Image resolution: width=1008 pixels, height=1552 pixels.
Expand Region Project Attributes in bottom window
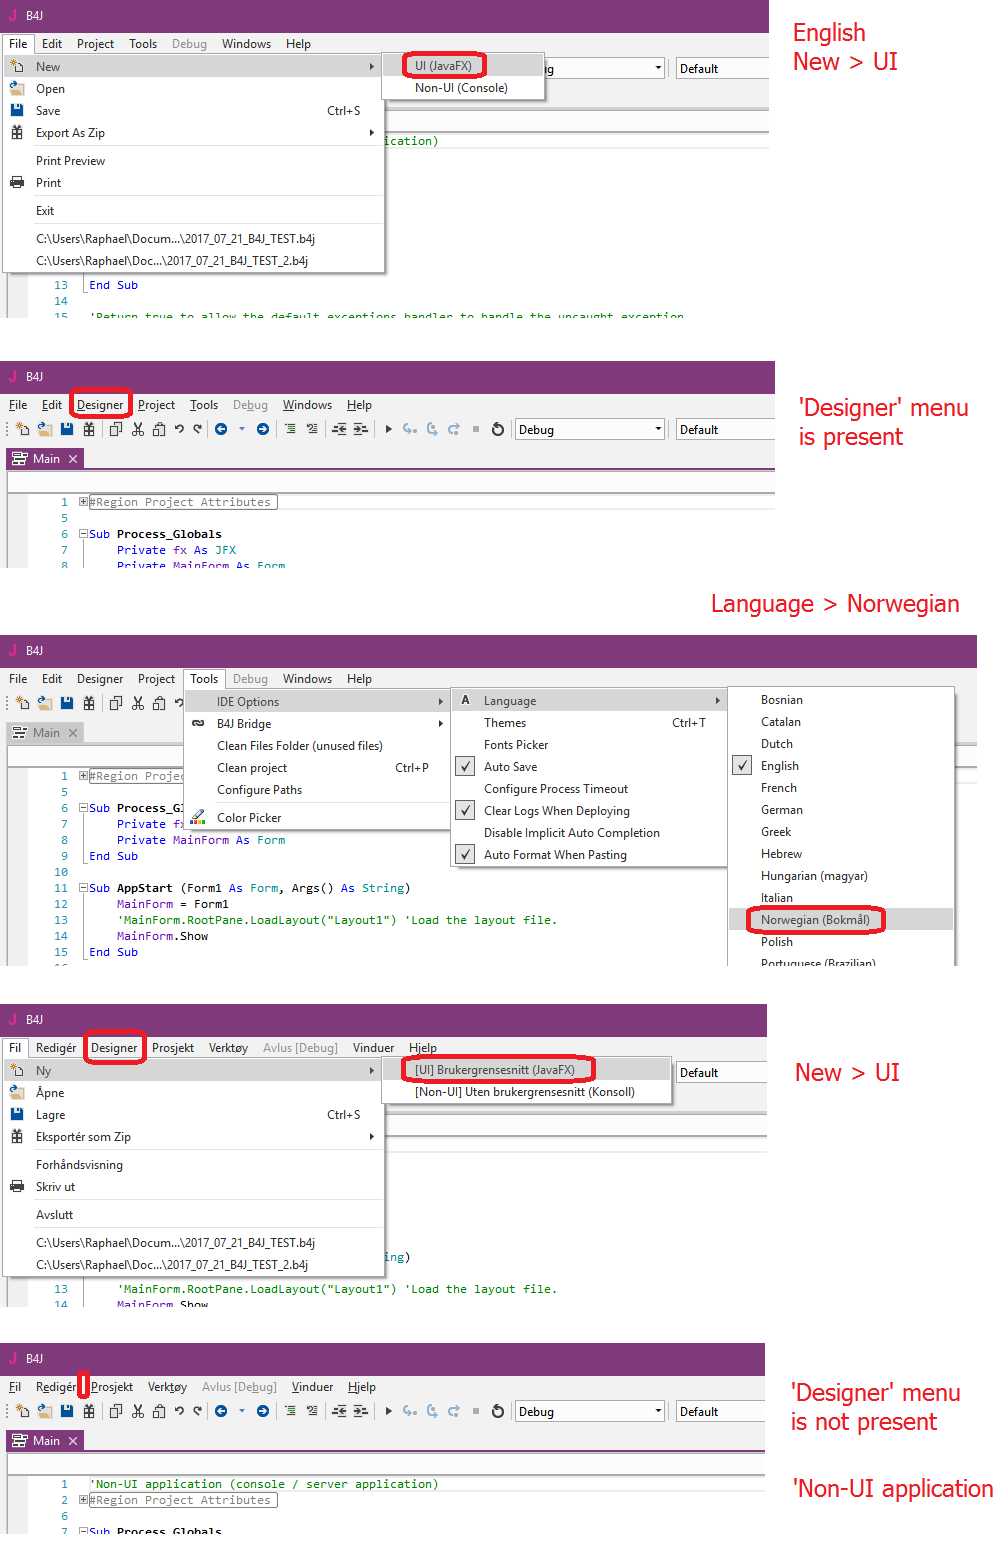point(84,1500)
